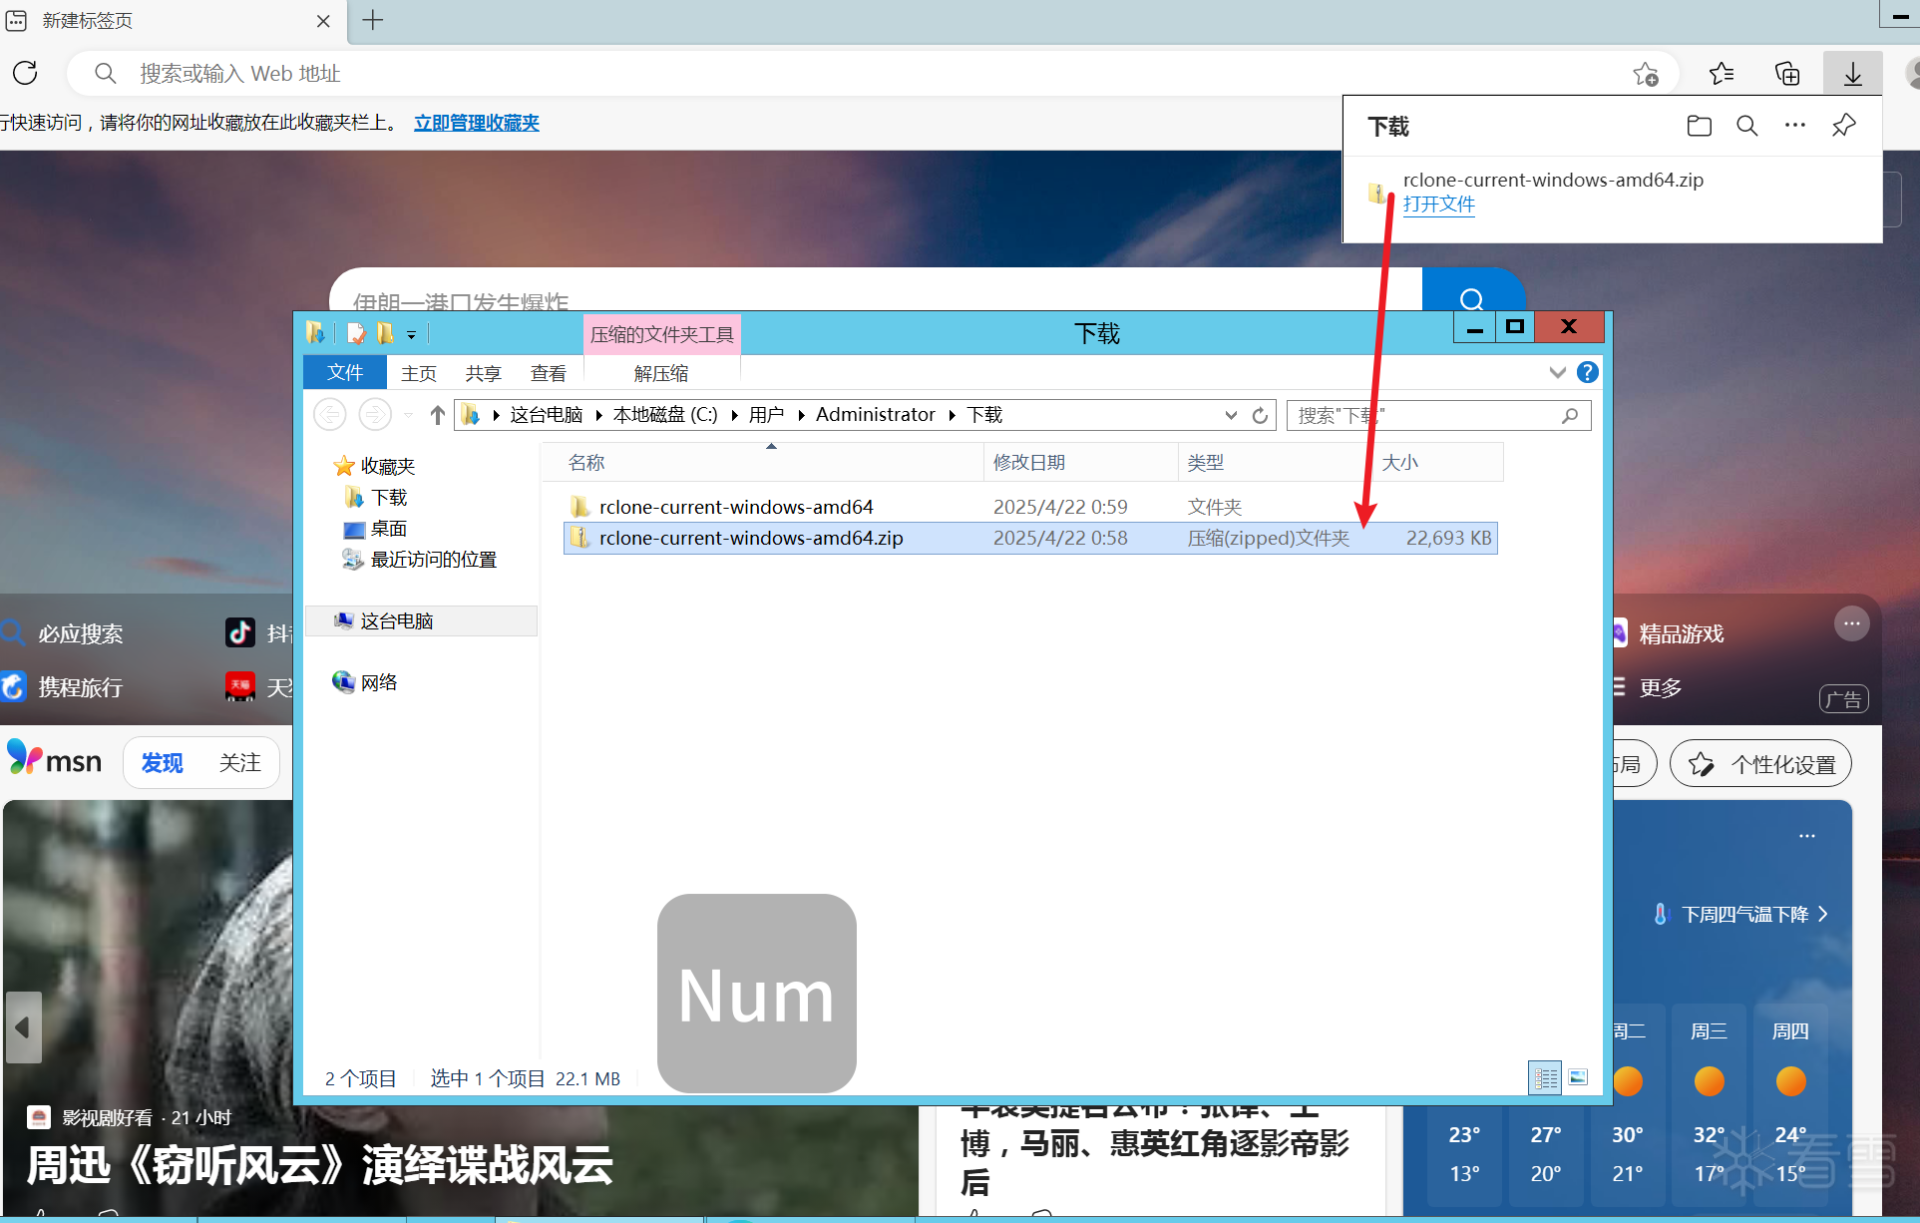The image size is (1920, 1223).
Task: Switch Explorer to details view
Action: pyautogui.click(x=1545, y=1077)
